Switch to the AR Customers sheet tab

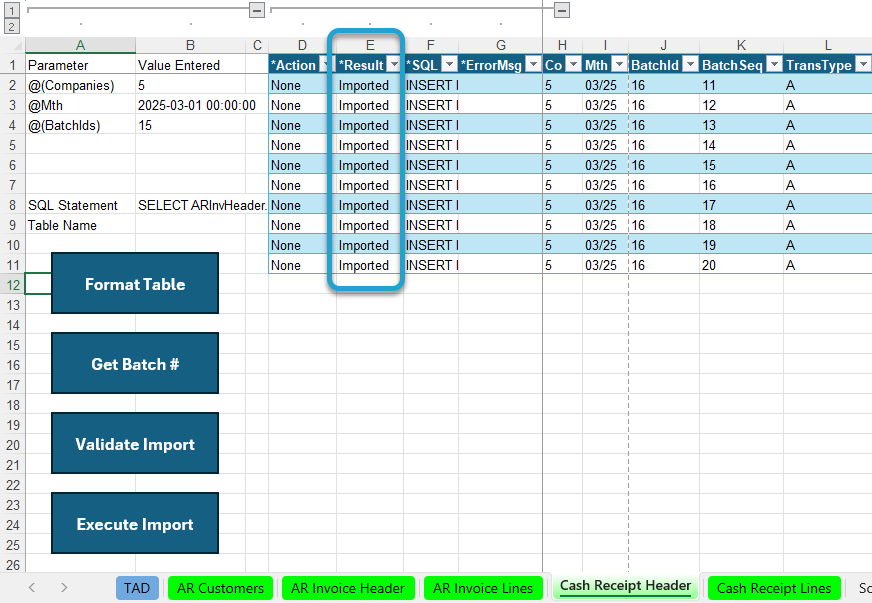pyautogui.click(x=220, y=588)
